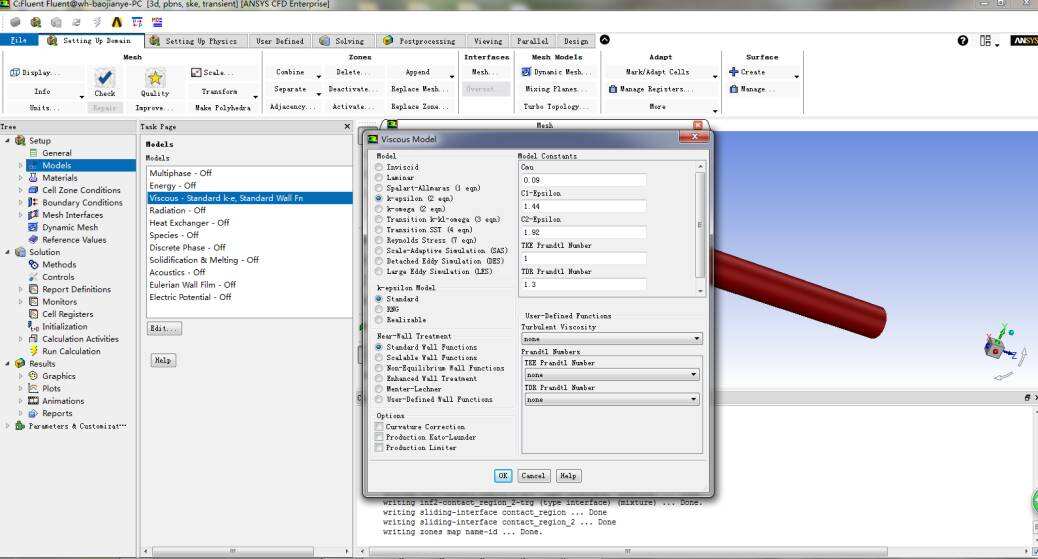Open Cell Zone Conditions in the tree
1038x559 pixels.
pyautogui.click(x=81, y=190)
